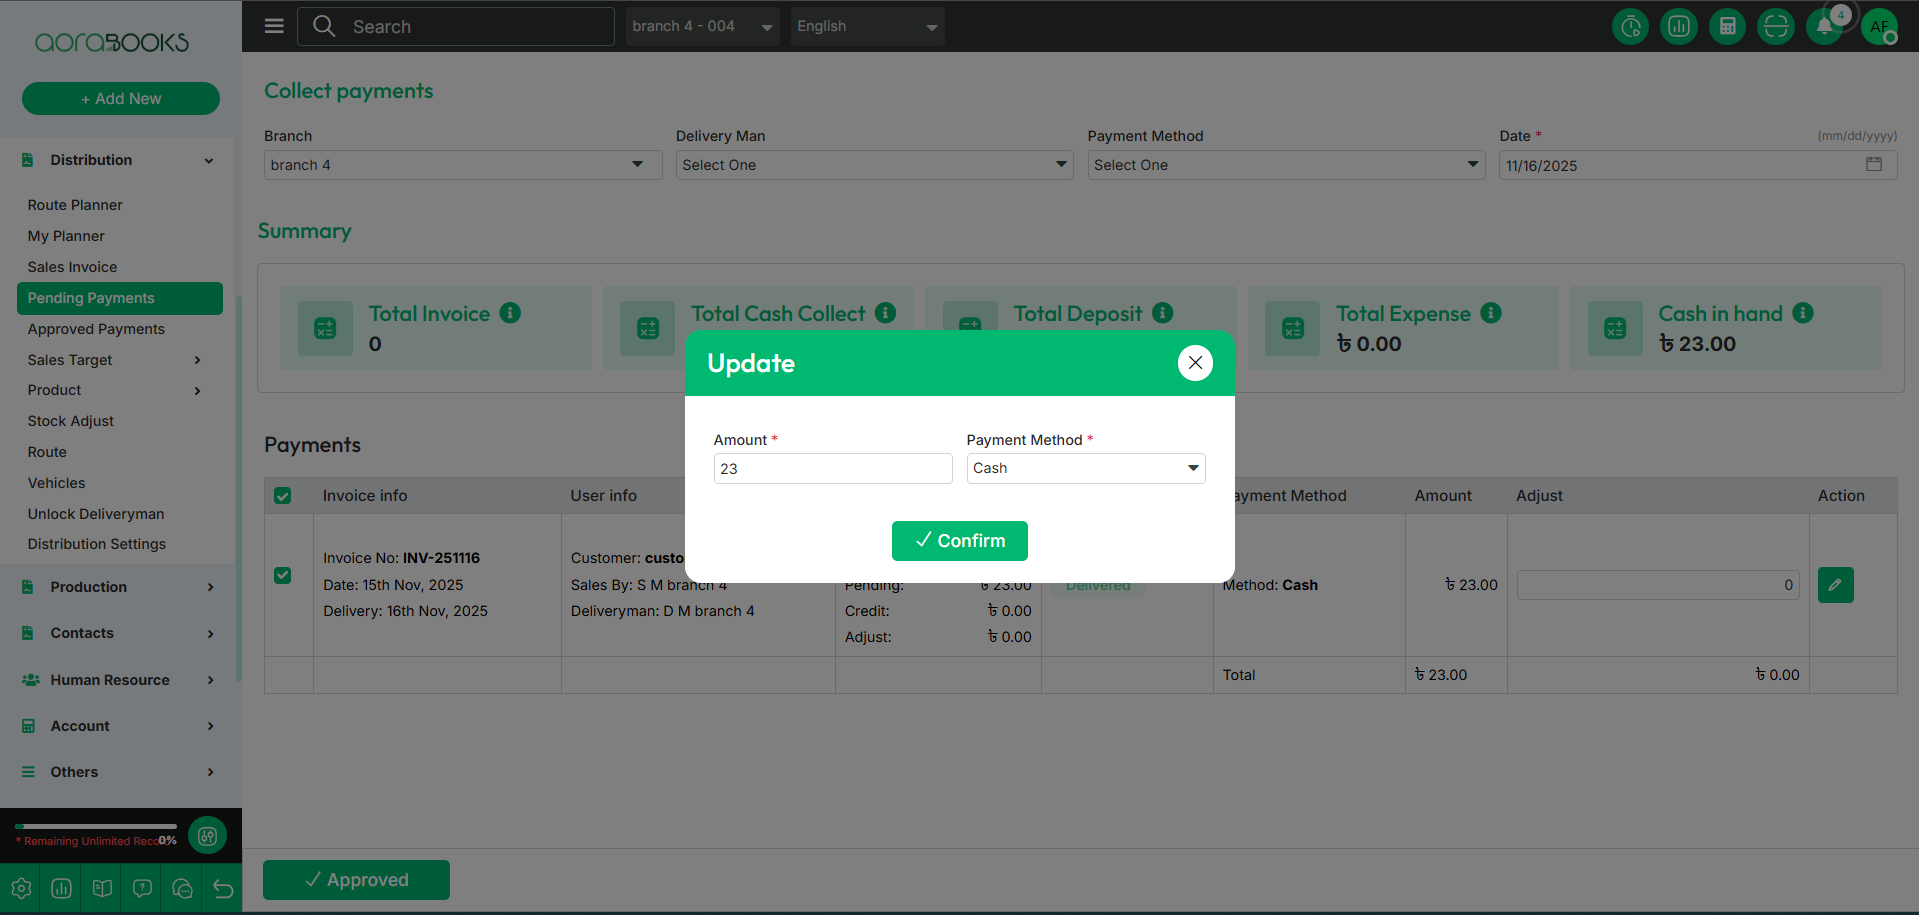Click the Cash in hand info icon
This screenshot has width=1919, height=915.
(x=1803, y=313)
